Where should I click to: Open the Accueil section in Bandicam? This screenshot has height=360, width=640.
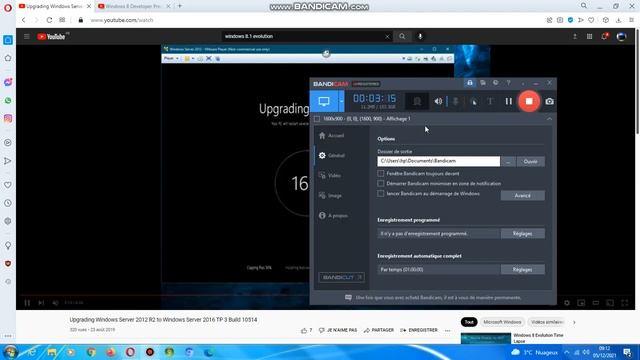[x=331, y=136]
